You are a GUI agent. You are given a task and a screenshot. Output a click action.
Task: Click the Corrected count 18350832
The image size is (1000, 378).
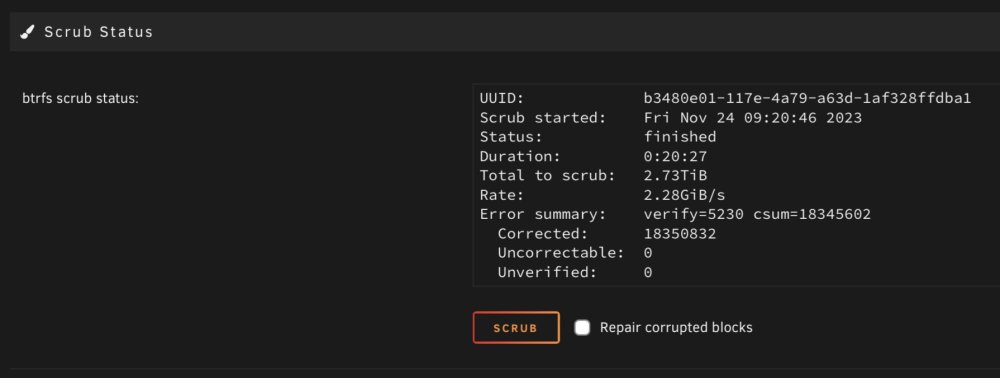680,234
